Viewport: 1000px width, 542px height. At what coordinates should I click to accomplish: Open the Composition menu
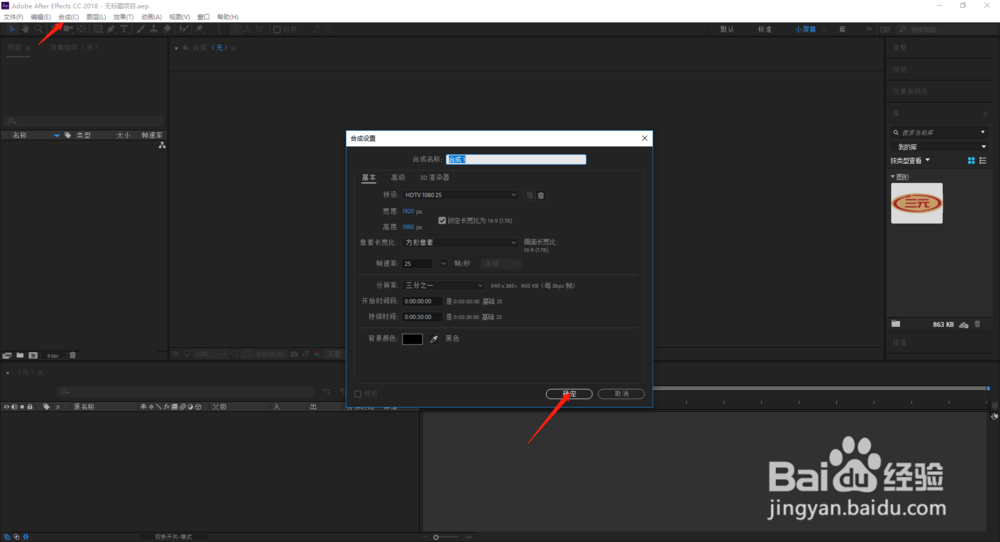click(x=69, y=17)
